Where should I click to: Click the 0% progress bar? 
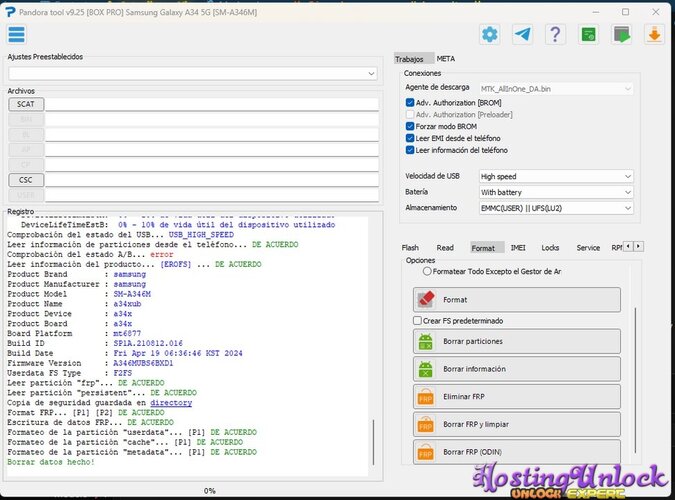(x=209, y=491)
